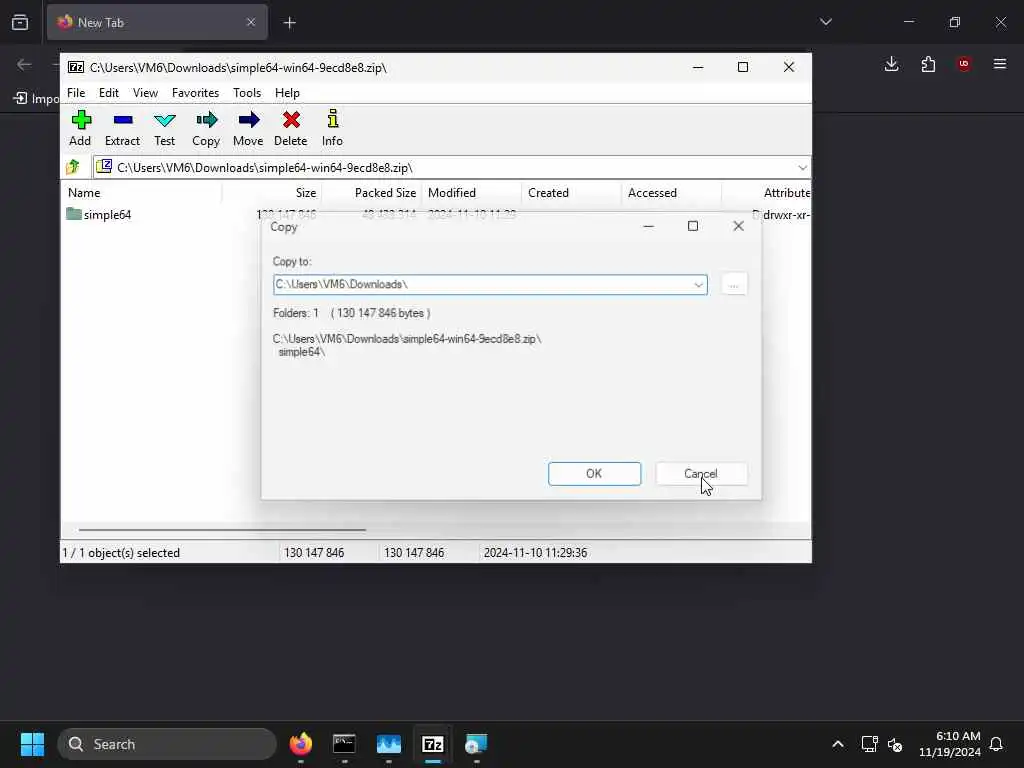Maximize the Copy dialog
The image size is (1024, 768).
pos(693,226)
